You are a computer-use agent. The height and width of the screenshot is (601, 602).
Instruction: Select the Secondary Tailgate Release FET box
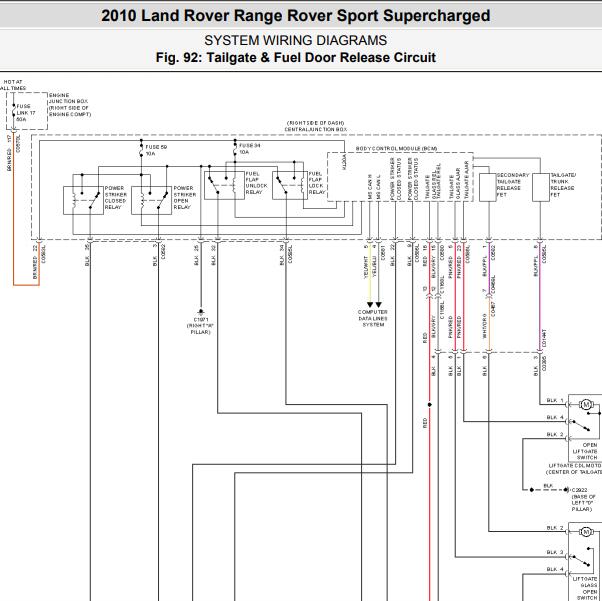click(x=488, y=187)
